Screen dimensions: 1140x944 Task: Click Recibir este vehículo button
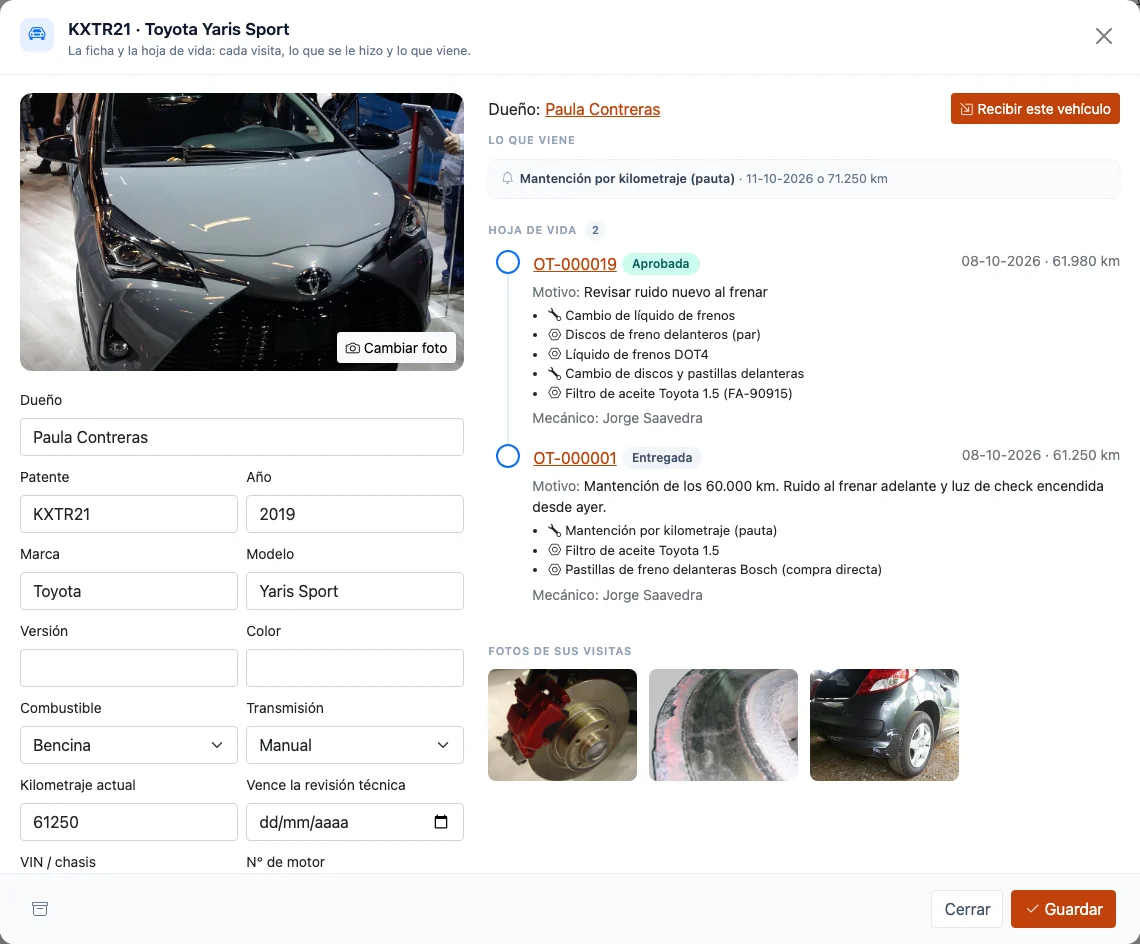coord(1035,108)
